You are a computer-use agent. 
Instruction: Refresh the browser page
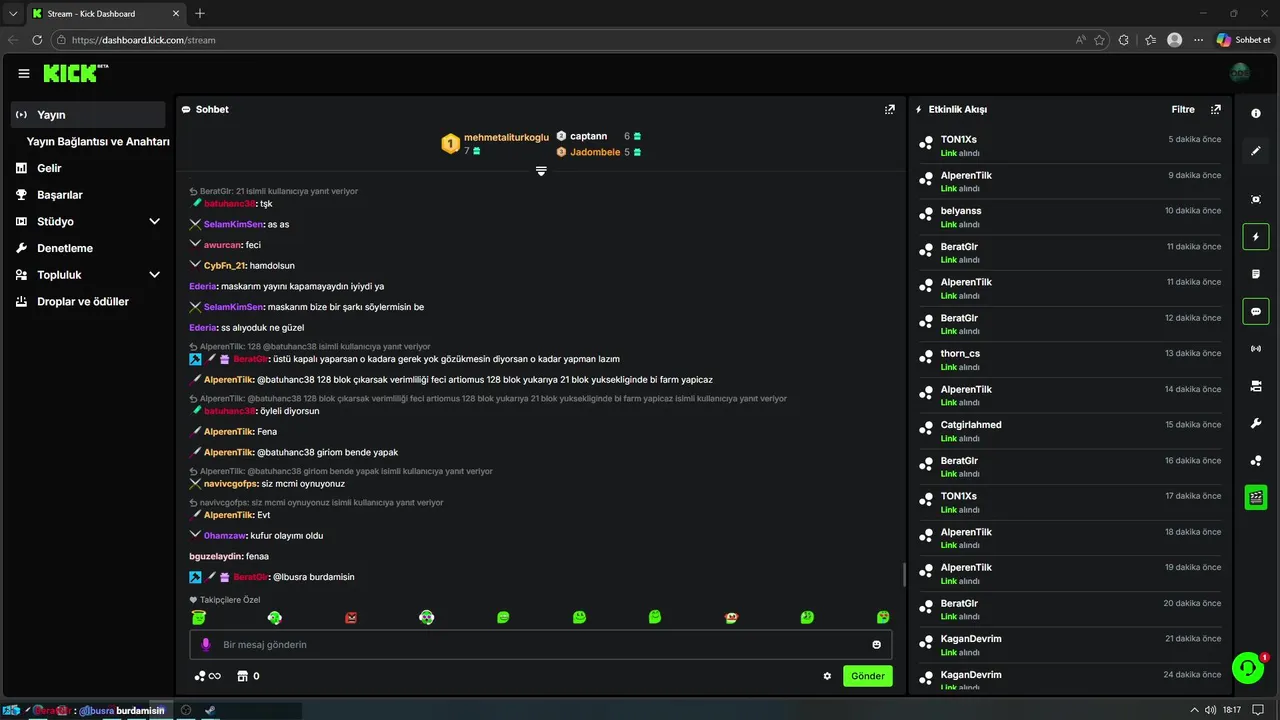(37, 40)
